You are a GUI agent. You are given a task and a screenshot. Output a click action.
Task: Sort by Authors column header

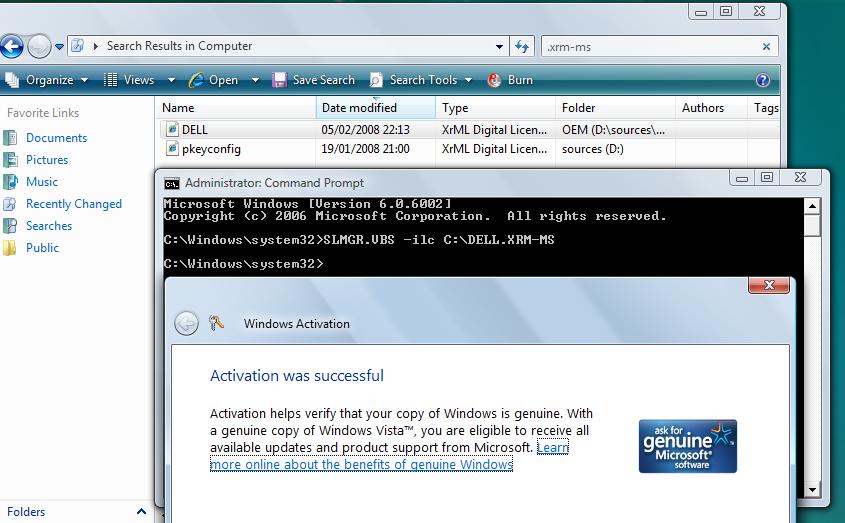(x=711, y=108)
